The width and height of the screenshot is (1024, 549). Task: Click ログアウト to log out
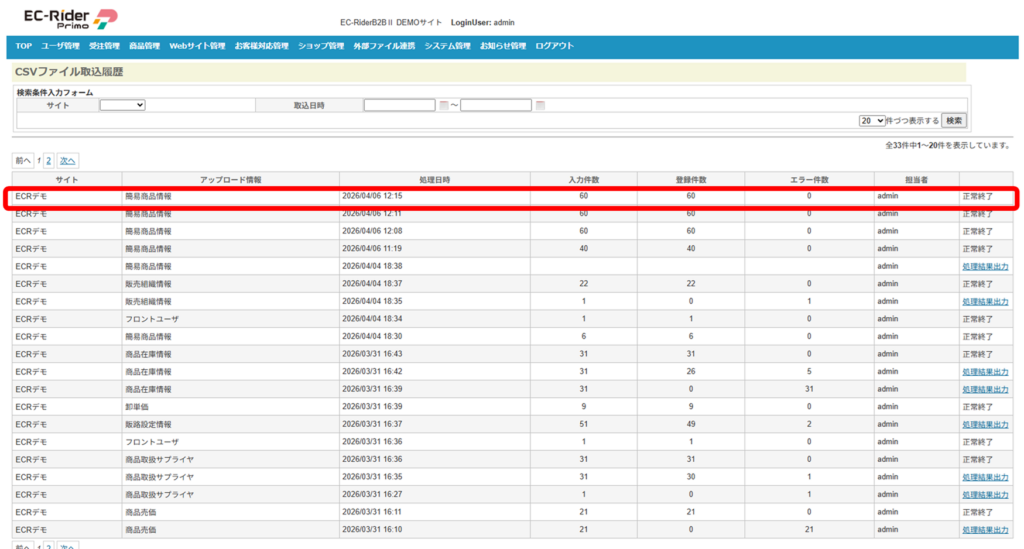(554, 46)
